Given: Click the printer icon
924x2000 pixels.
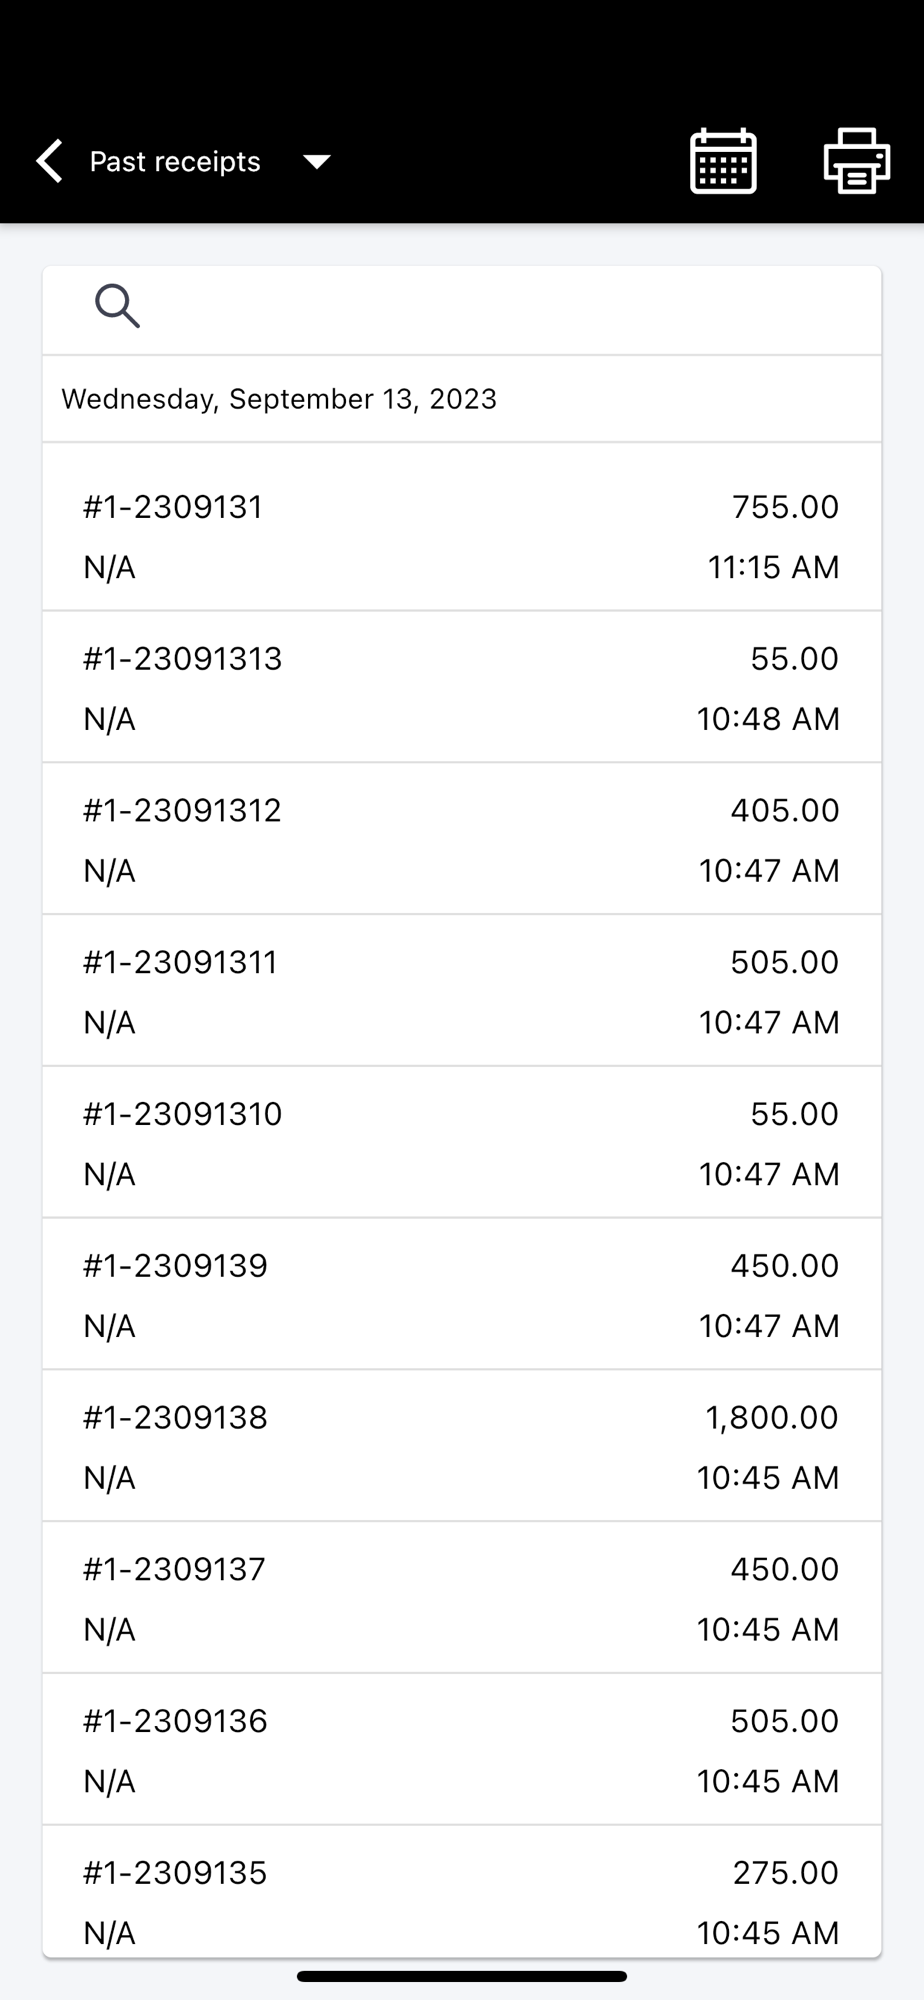Looking at the screenshot, I should click(857, 161).
